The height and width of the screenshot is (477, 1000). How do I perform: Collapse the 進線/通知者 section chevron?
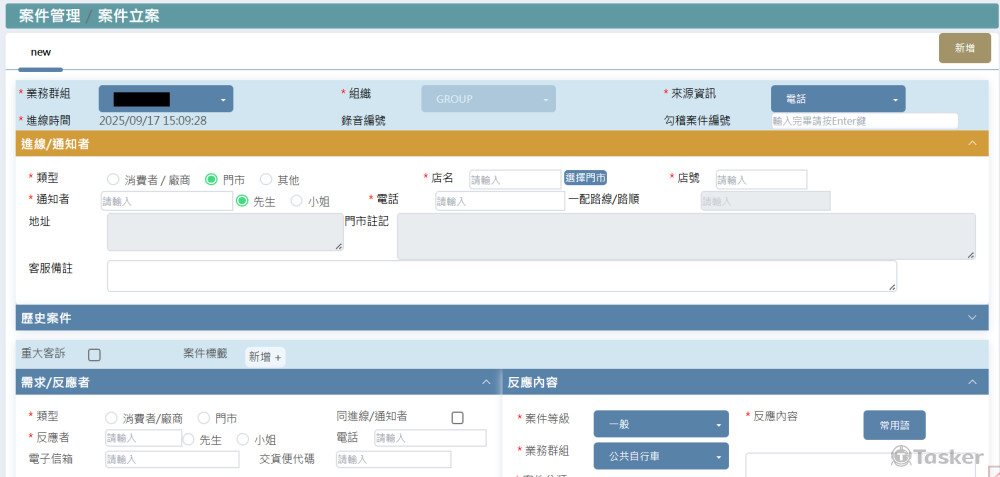pyautogui.click(x=972, y=144)
